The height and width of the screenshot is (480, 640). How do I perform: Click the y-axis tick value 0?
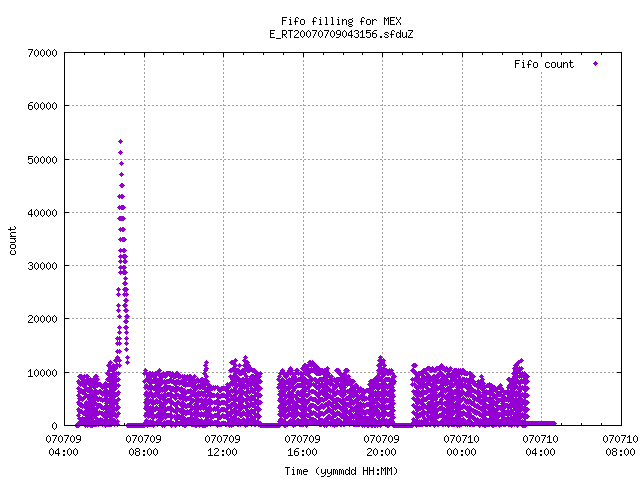[54, 426]
